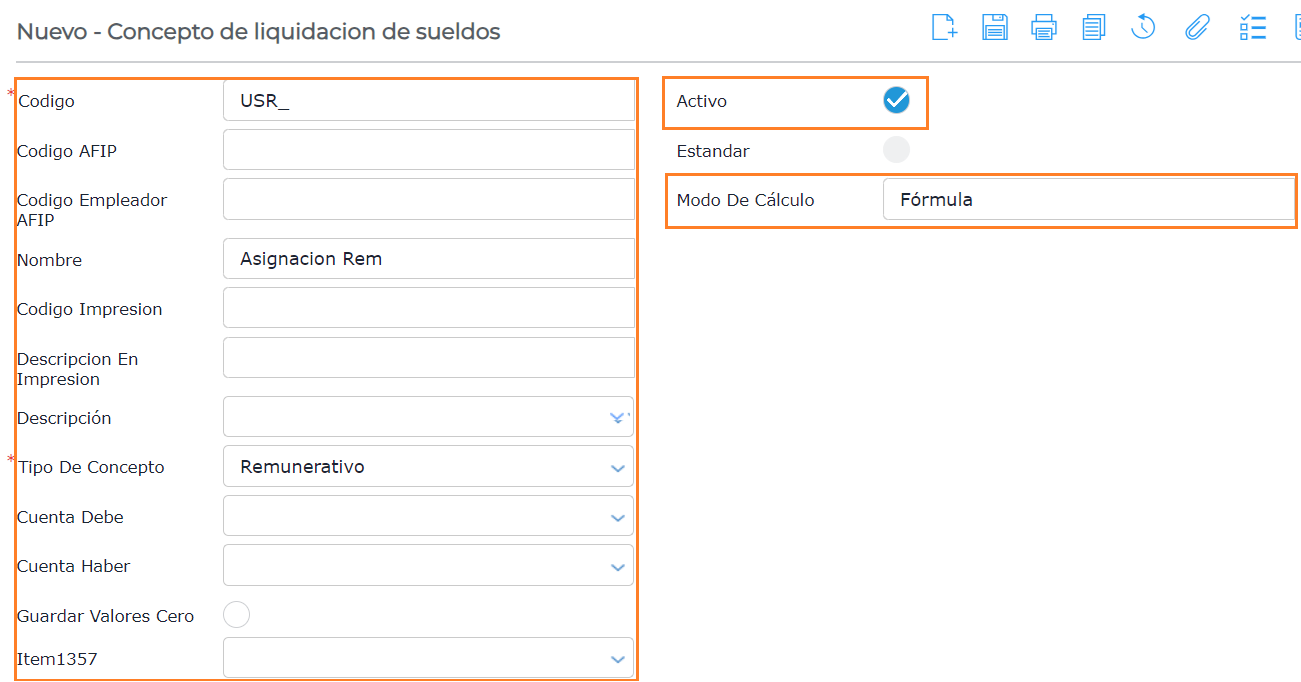Click the Modo De Cálculo field
Image resolution: width=1301 pixels, height=682 pixels.
coord(1088,199)
